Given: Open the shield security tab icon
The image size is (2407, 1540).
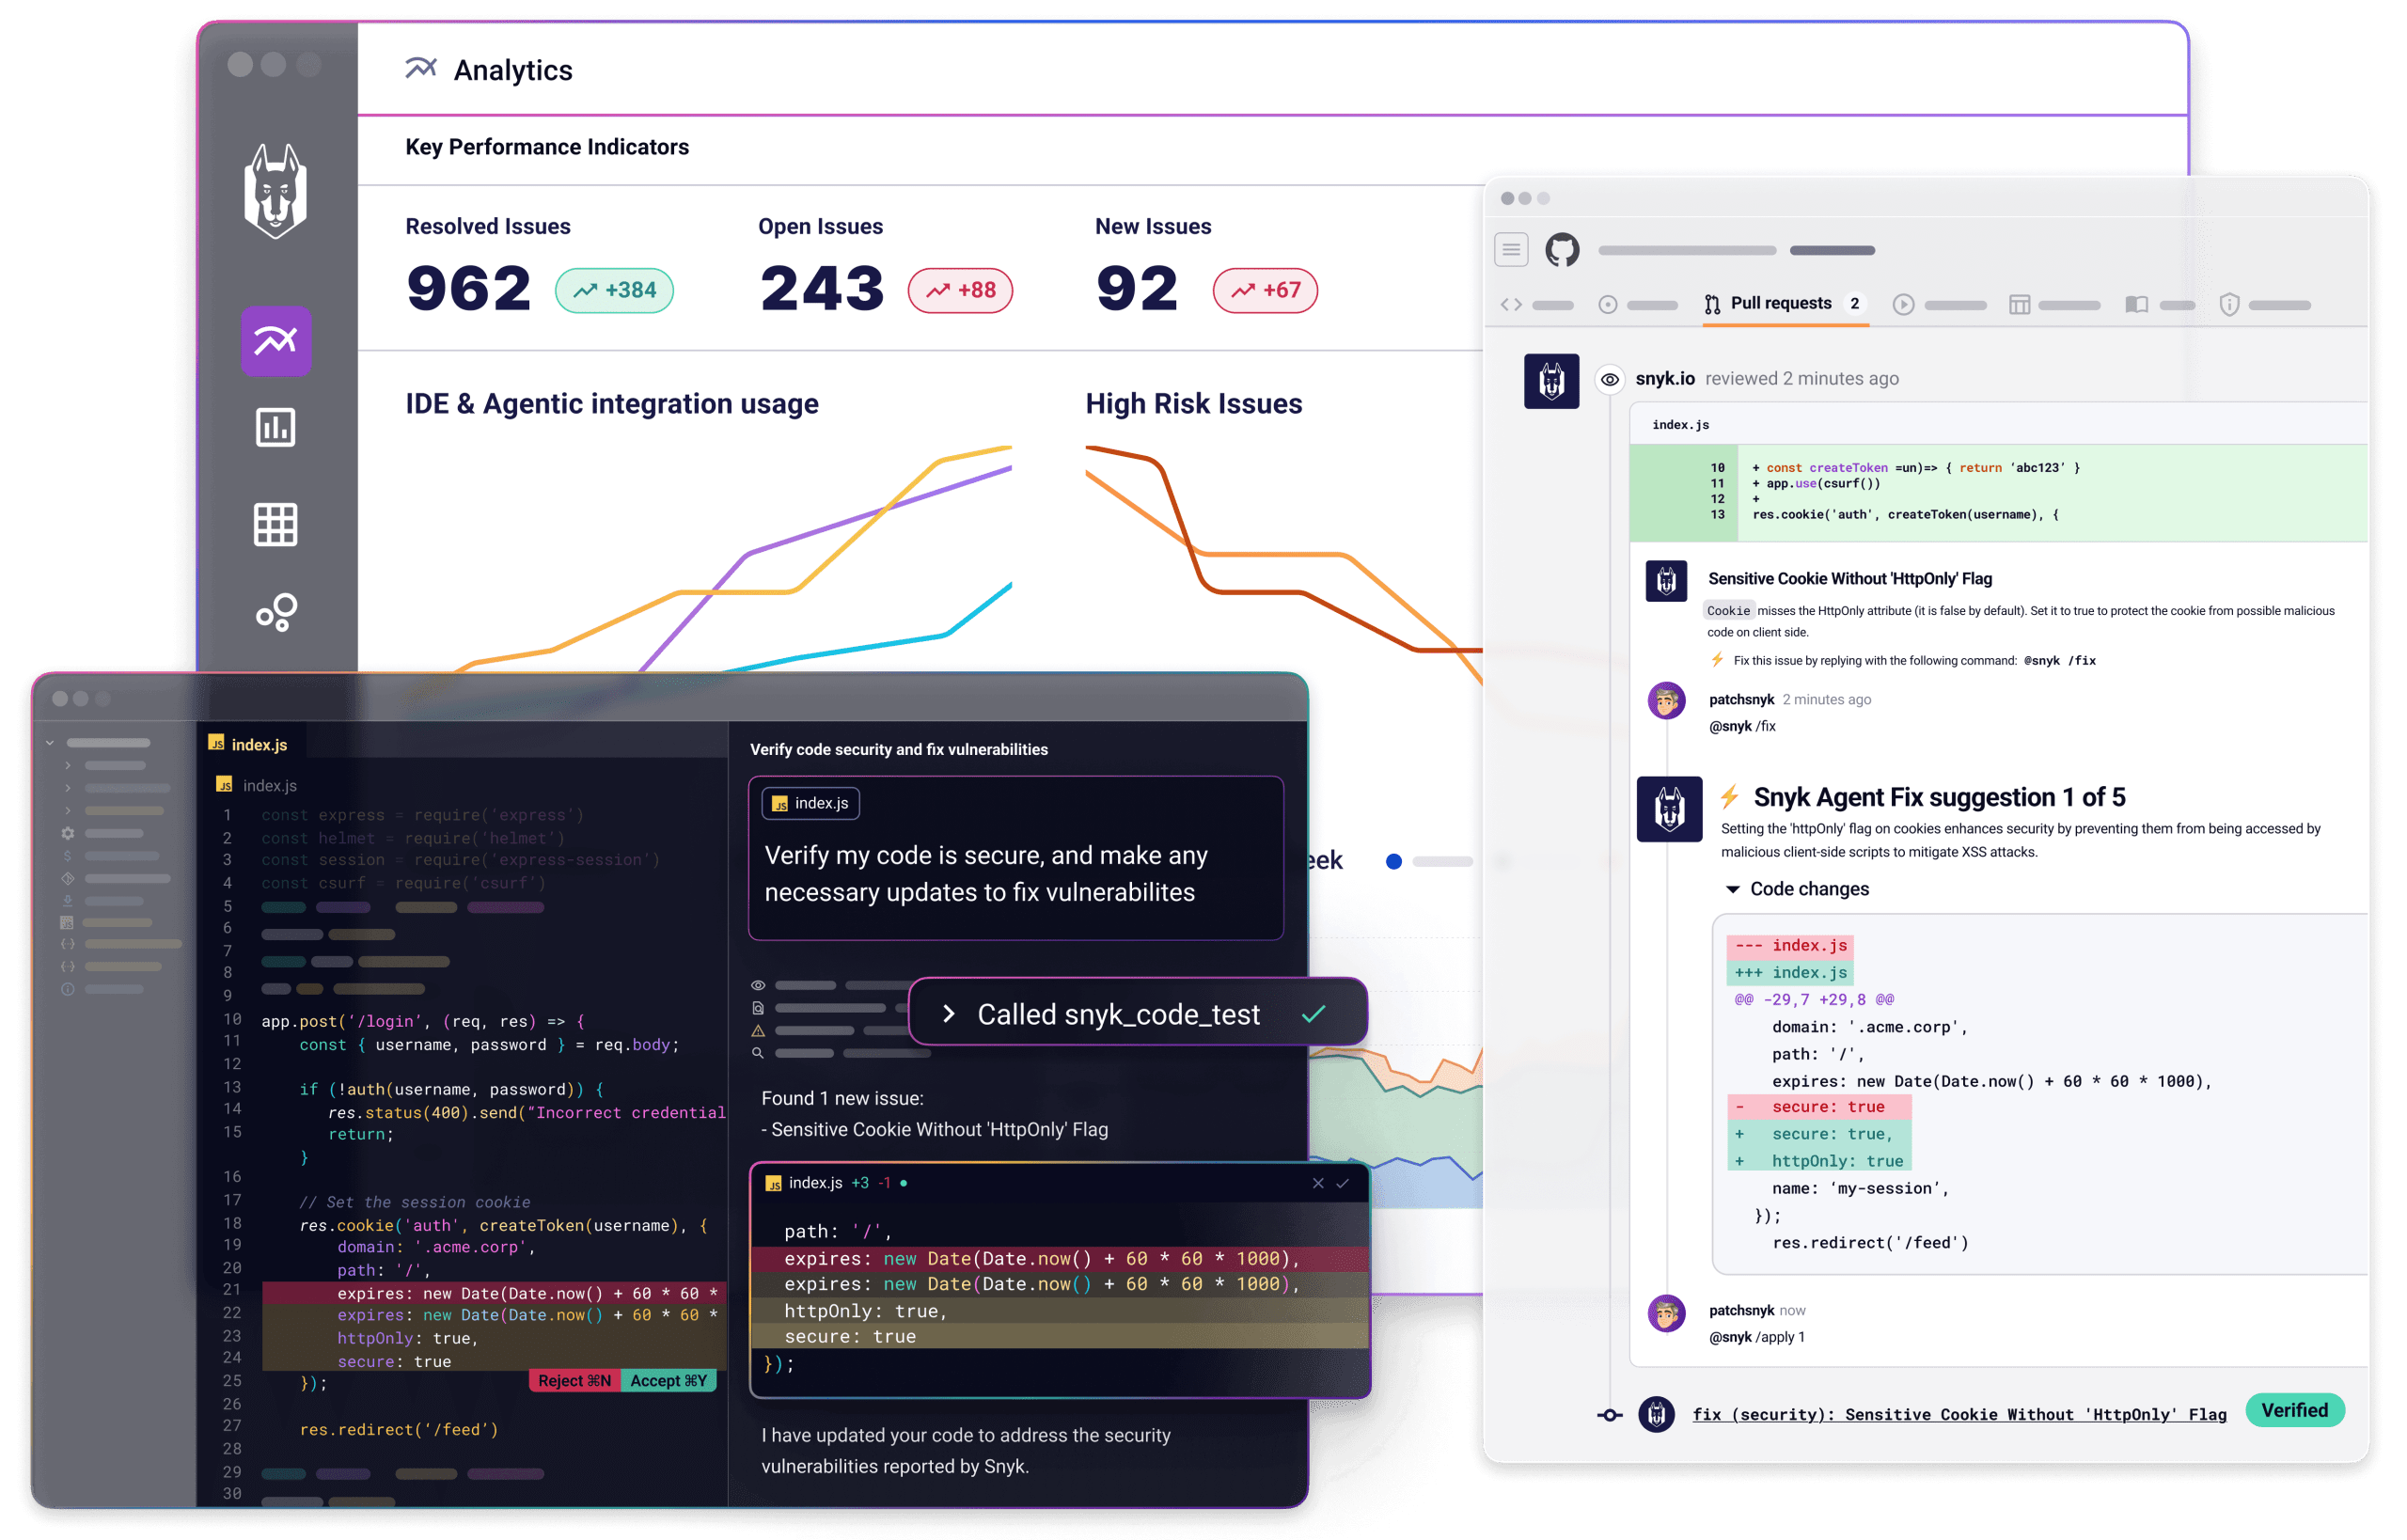Looking at the screenshot, I should pos(2228,304).
